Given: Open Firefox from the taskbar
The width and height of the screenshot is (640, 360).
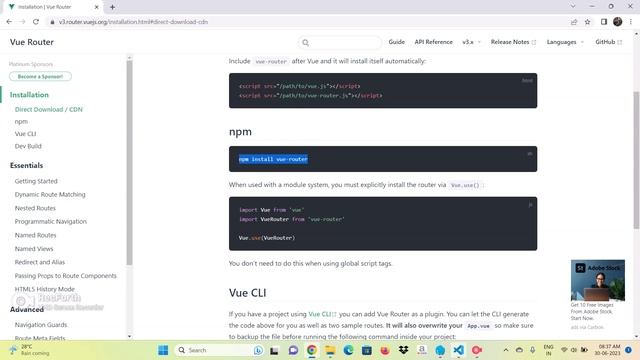Looking at the screenshot, I should click(x=385, y=350).
